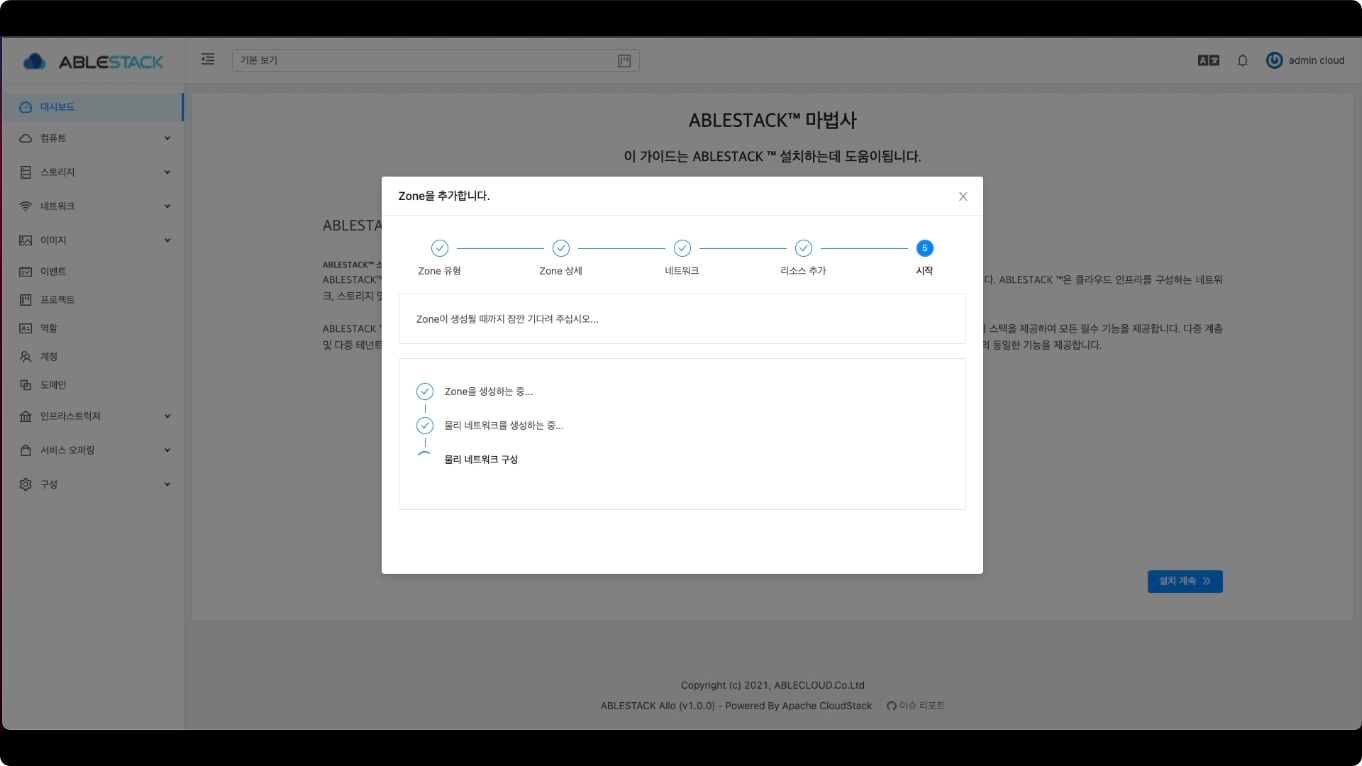Click the checkmark beside Zone을 생성하는 중

click(425, 392)
